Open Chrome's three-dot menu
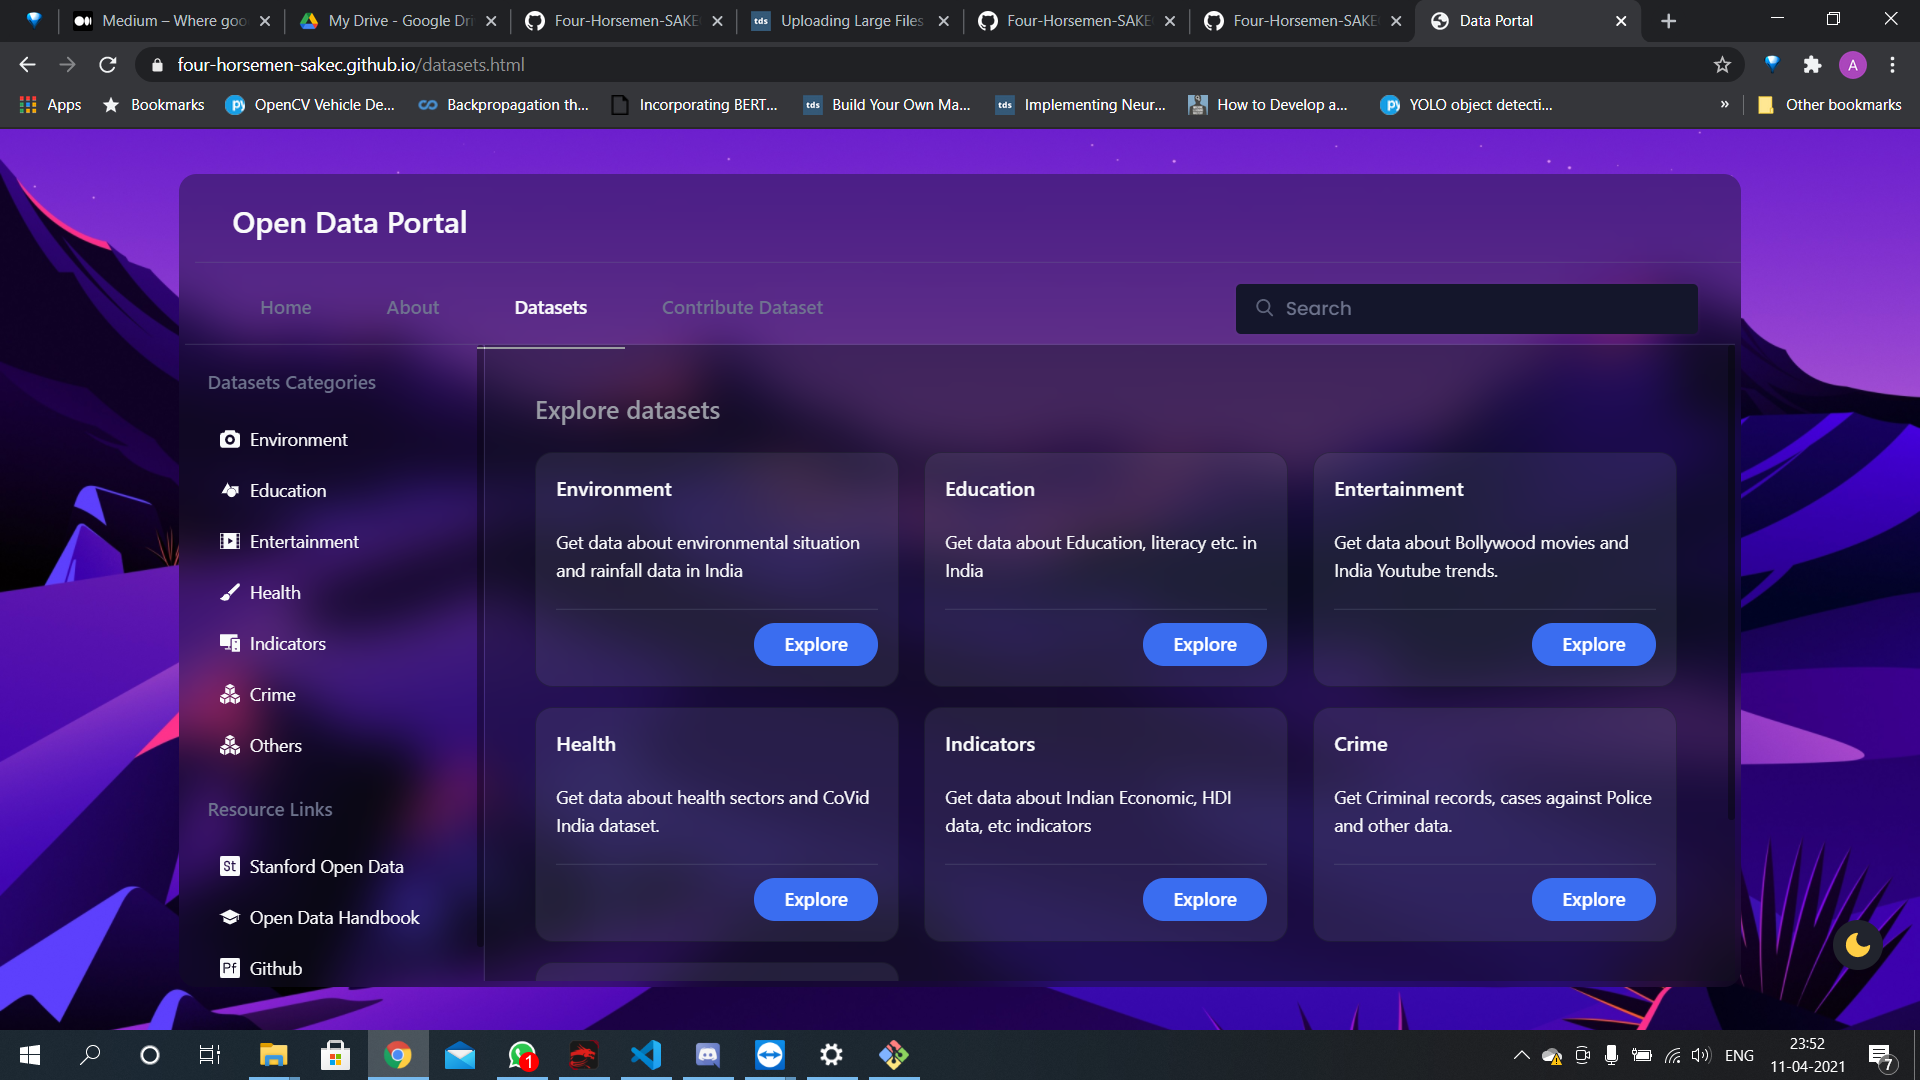The width and height of the screenshot is (1920, 1080). coord(1892,65)
